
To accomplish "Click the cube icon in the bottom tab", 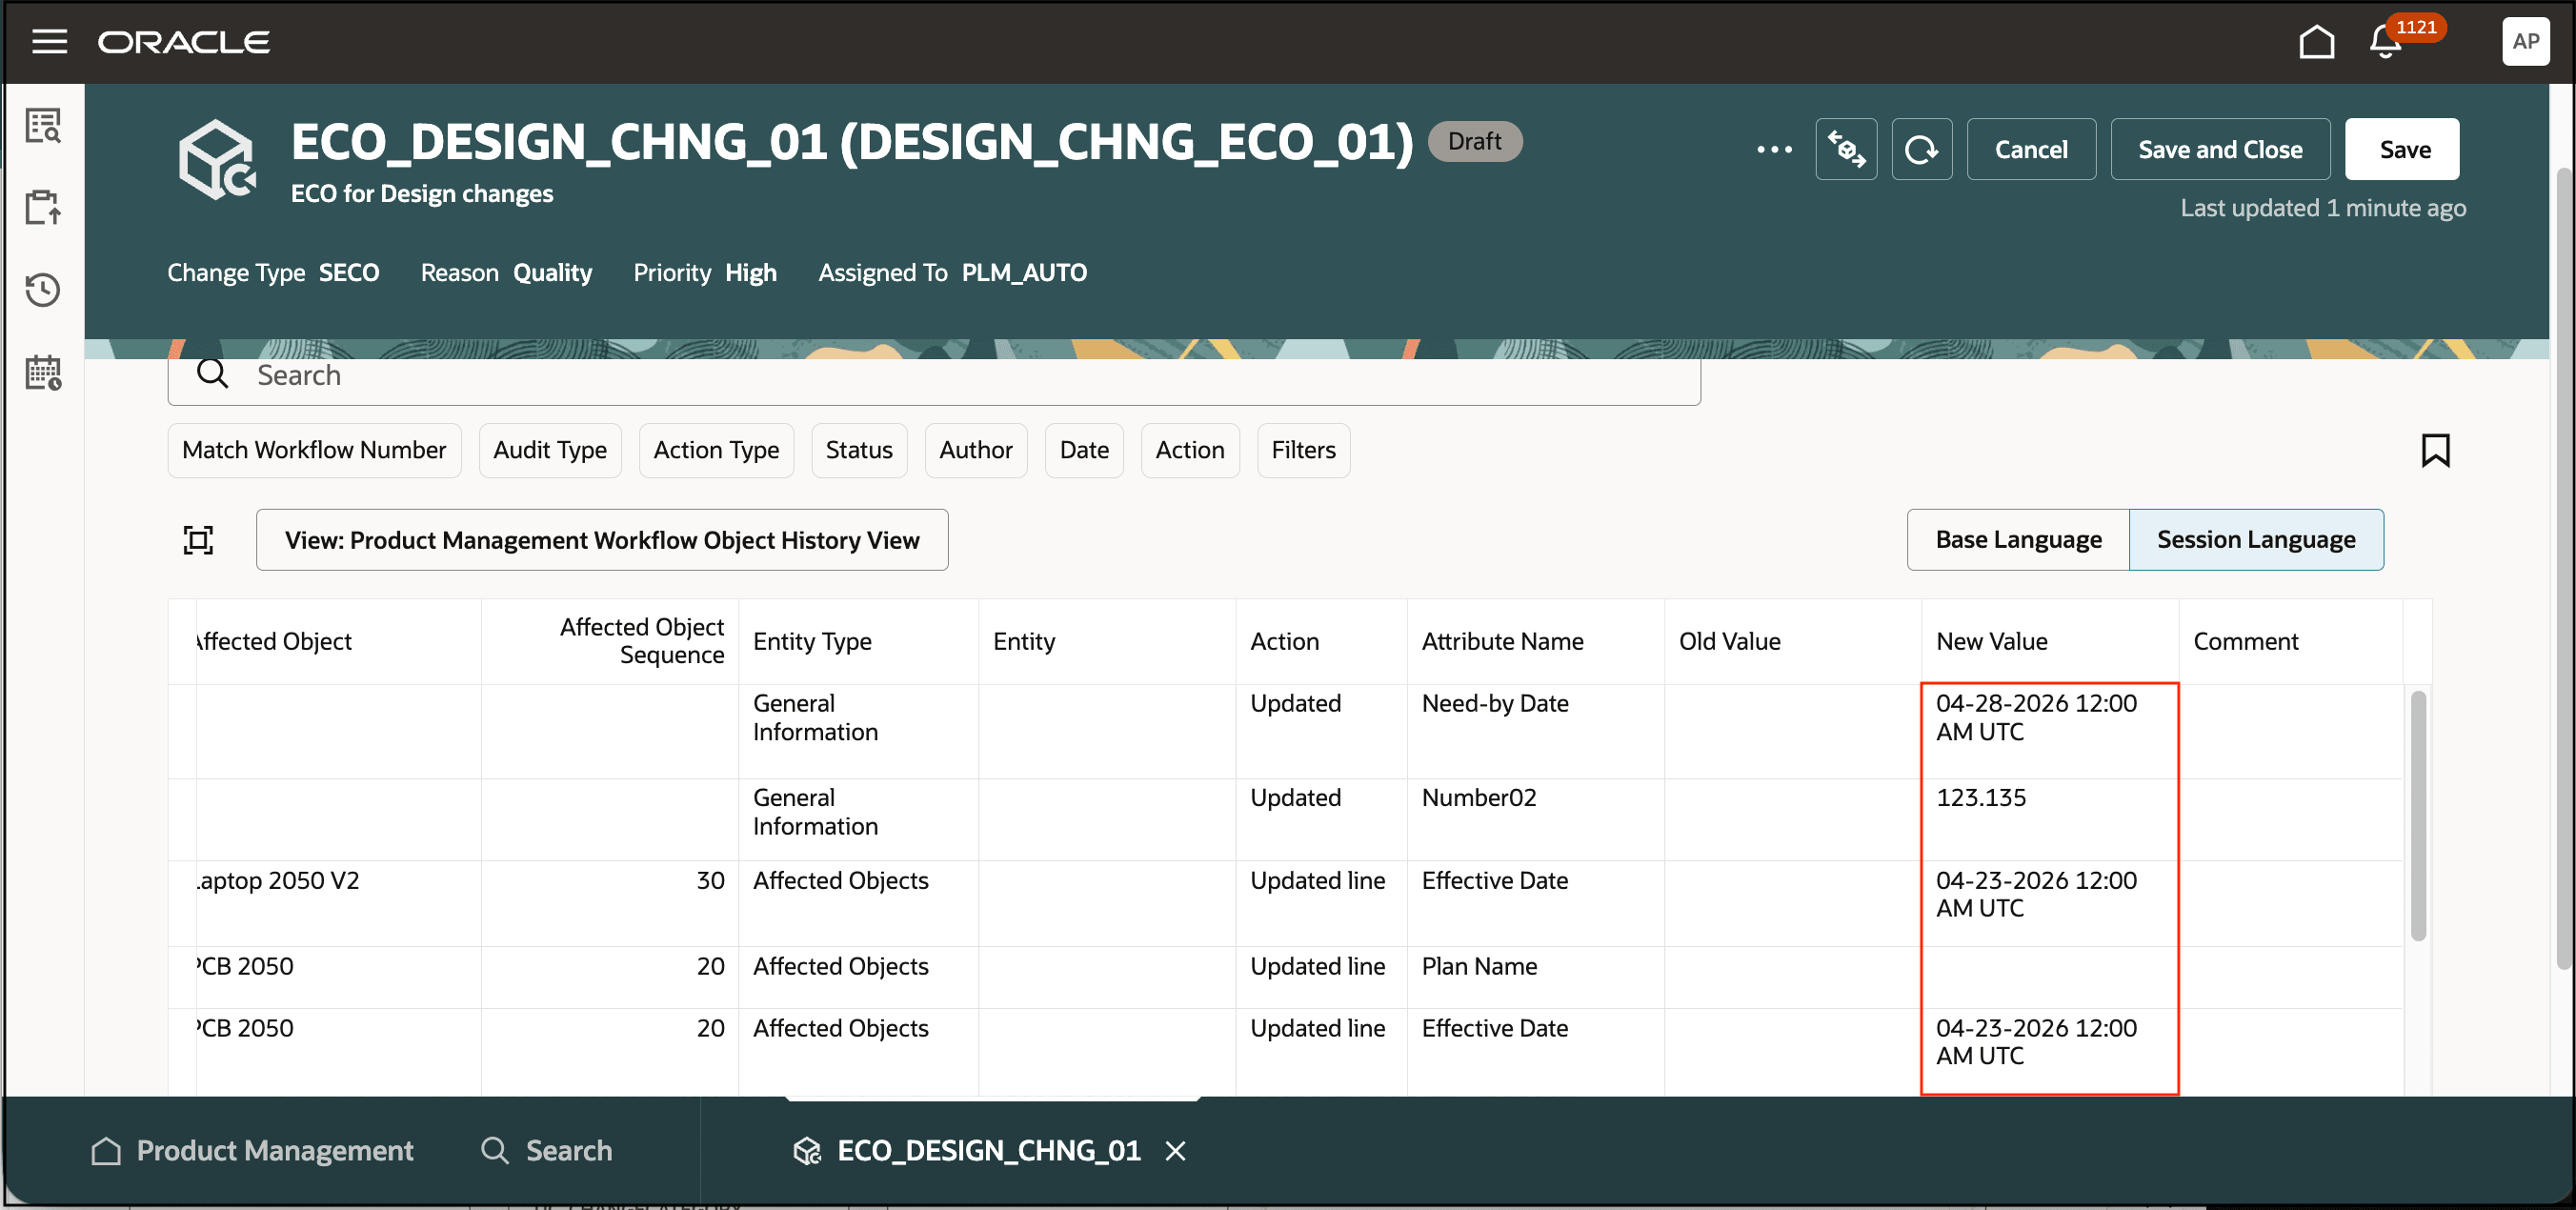I will pos(806,1151).
